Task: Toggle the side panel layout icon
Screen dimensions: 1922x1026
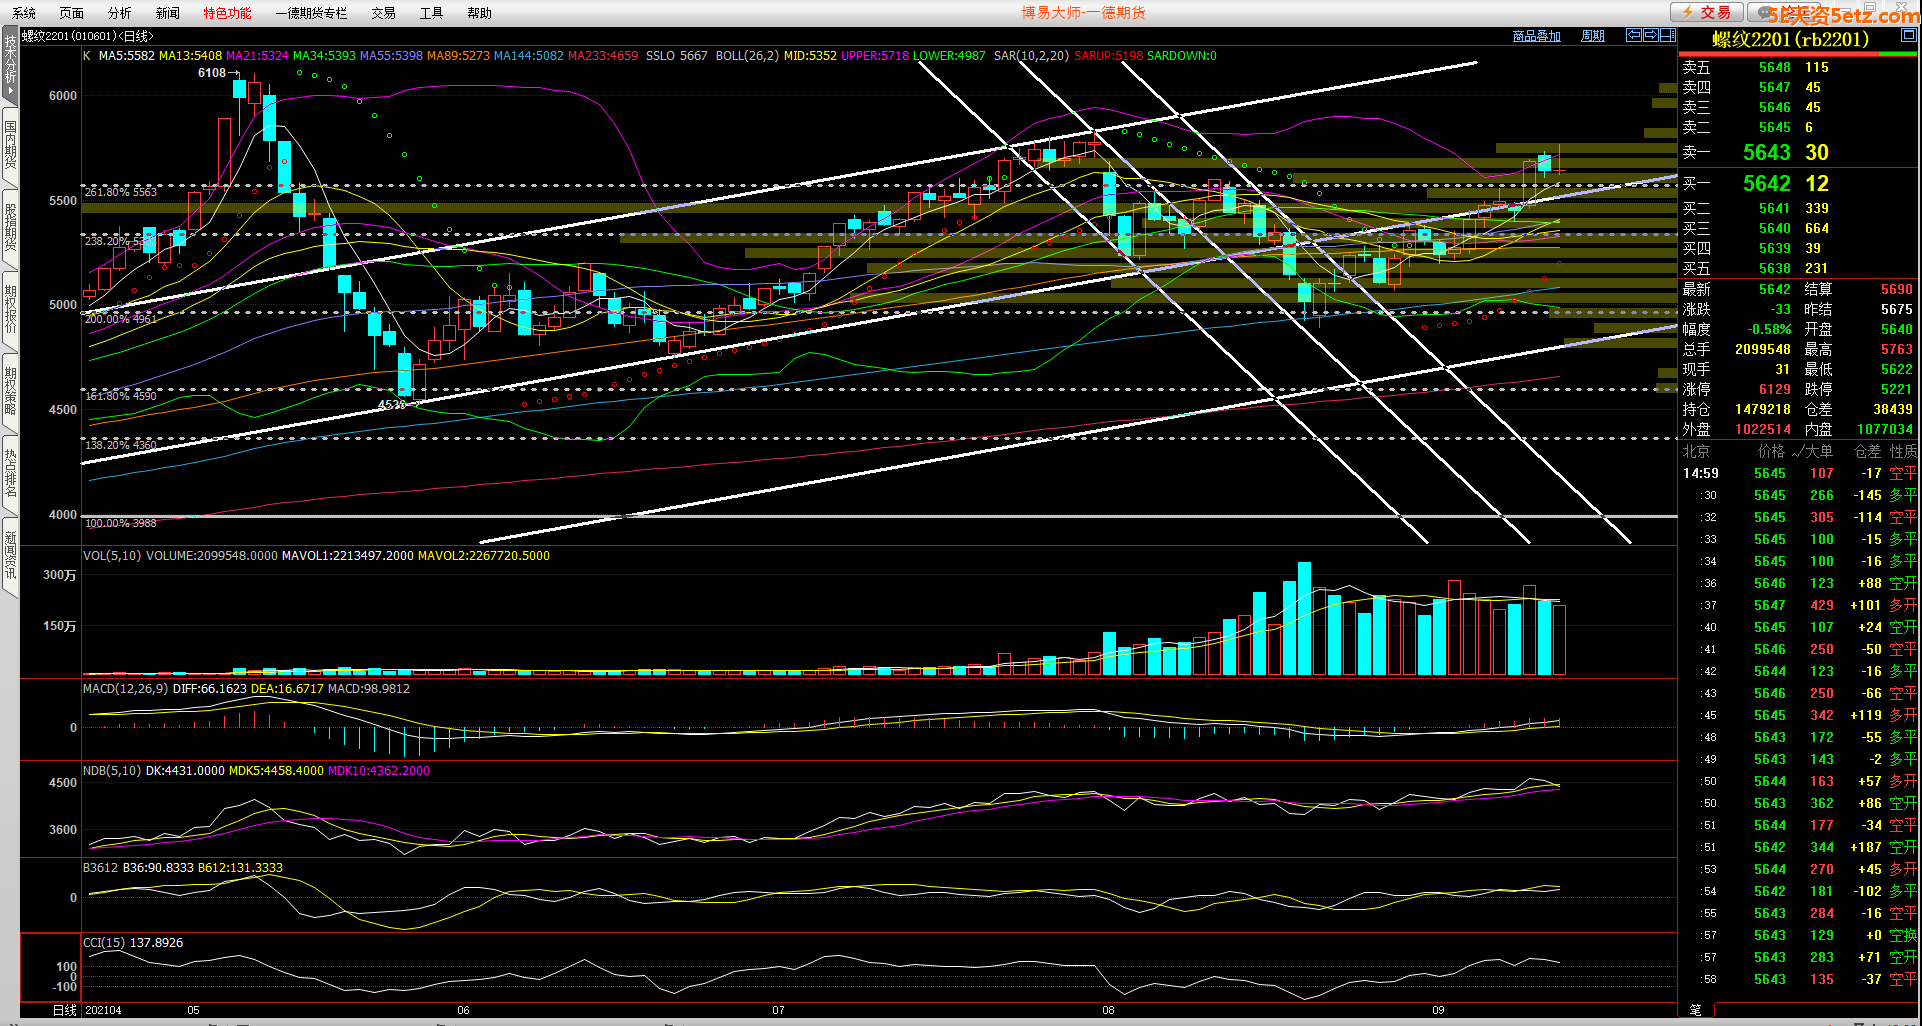Action: click(x=1667, y=35)
